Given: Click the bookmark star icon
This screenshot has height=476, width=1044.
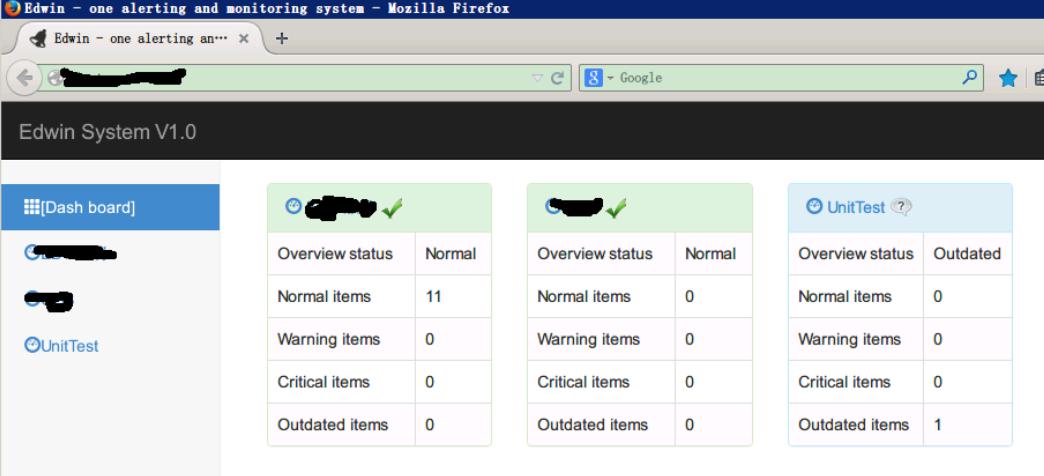Looking at the screenshot, I should tap(1009, 78).
